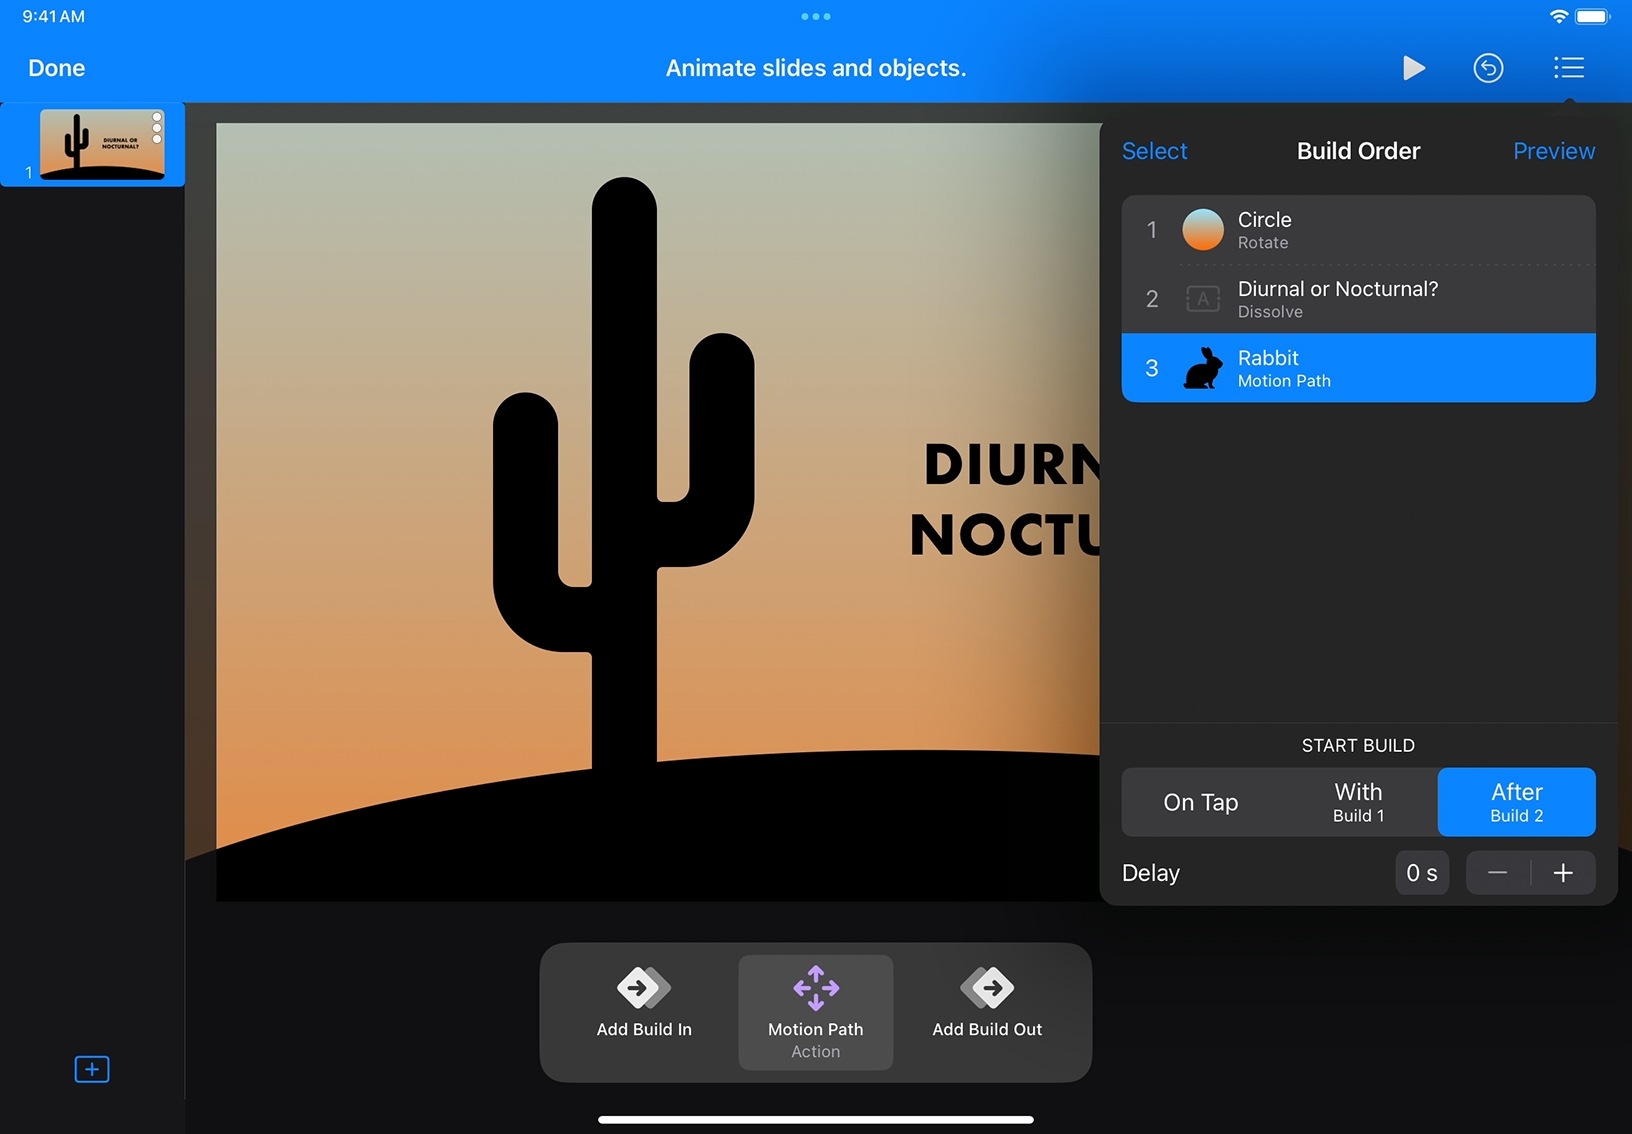Tap the undo icon in toolbar

pos(1488,68)
